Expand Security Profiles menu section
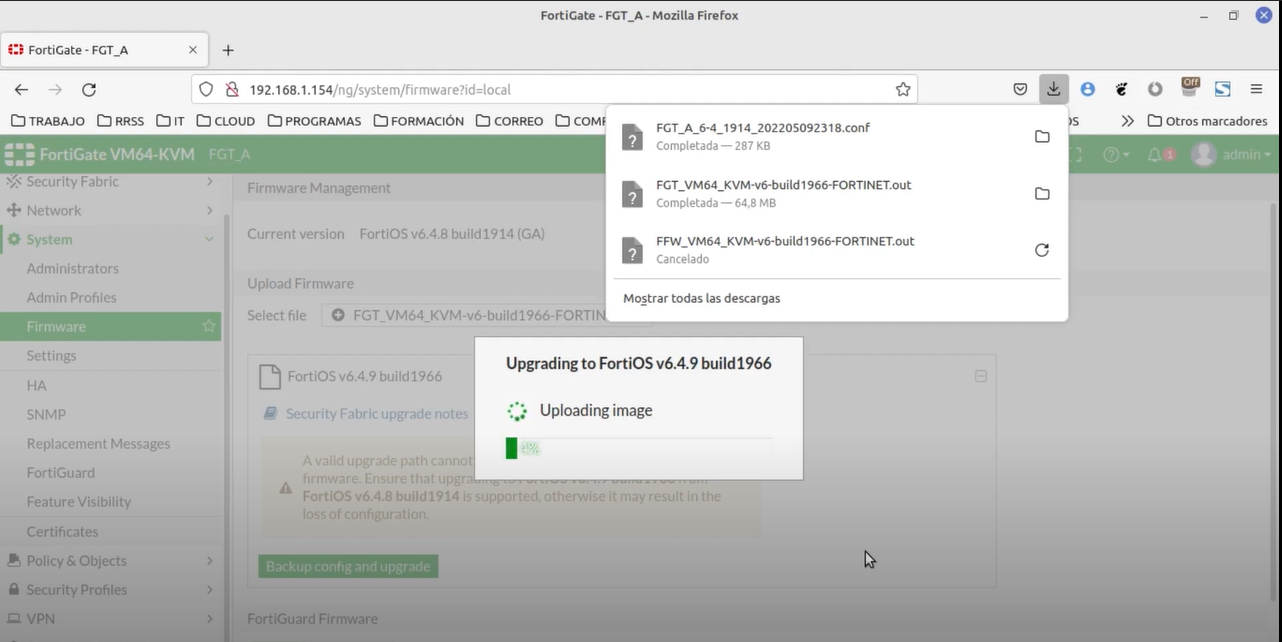The width and height of the screenshot is (1282, 642). click(110, 589)
